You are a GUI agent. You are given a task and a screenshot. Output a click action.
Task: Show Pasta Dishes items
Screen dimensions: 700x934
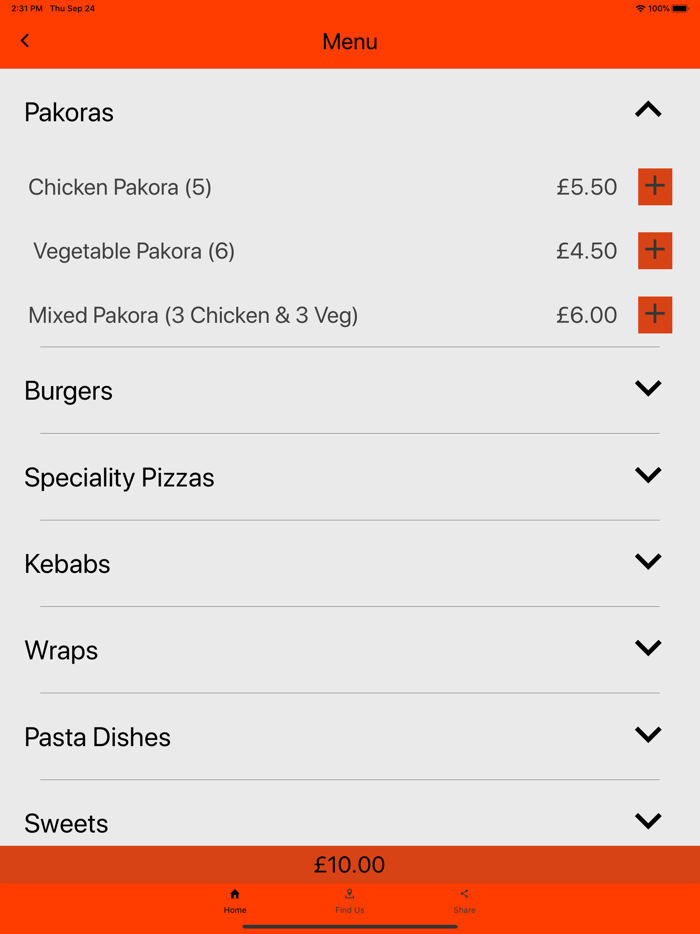[x=648, y=734]
